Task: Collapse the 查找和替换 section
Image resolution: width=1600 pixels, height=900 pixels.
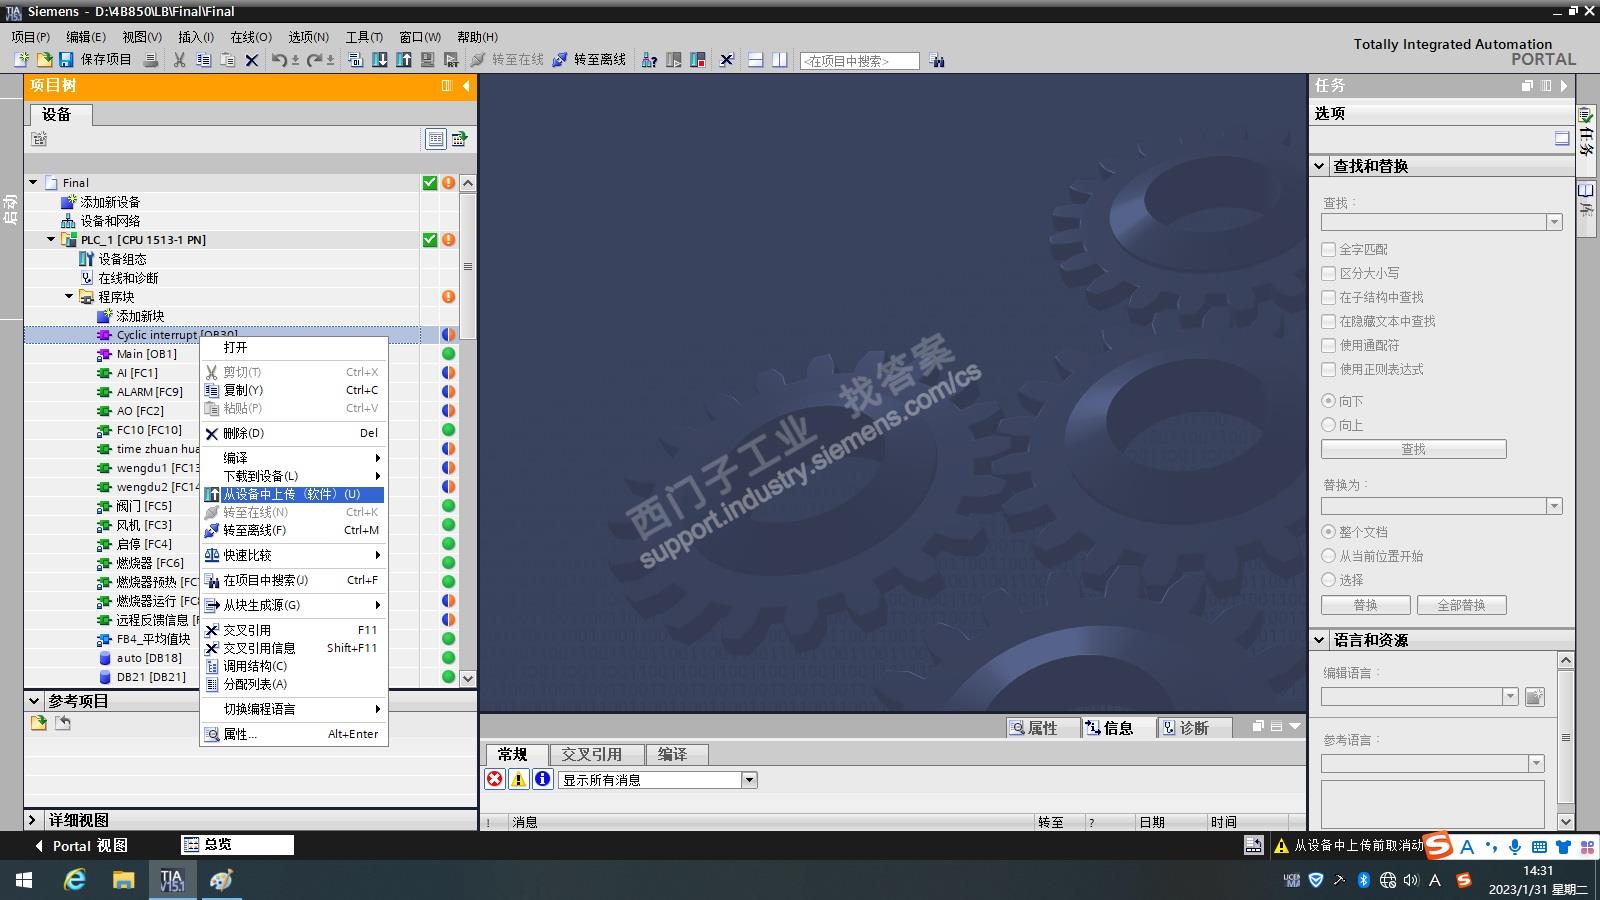Action: tap(1320, 166)
